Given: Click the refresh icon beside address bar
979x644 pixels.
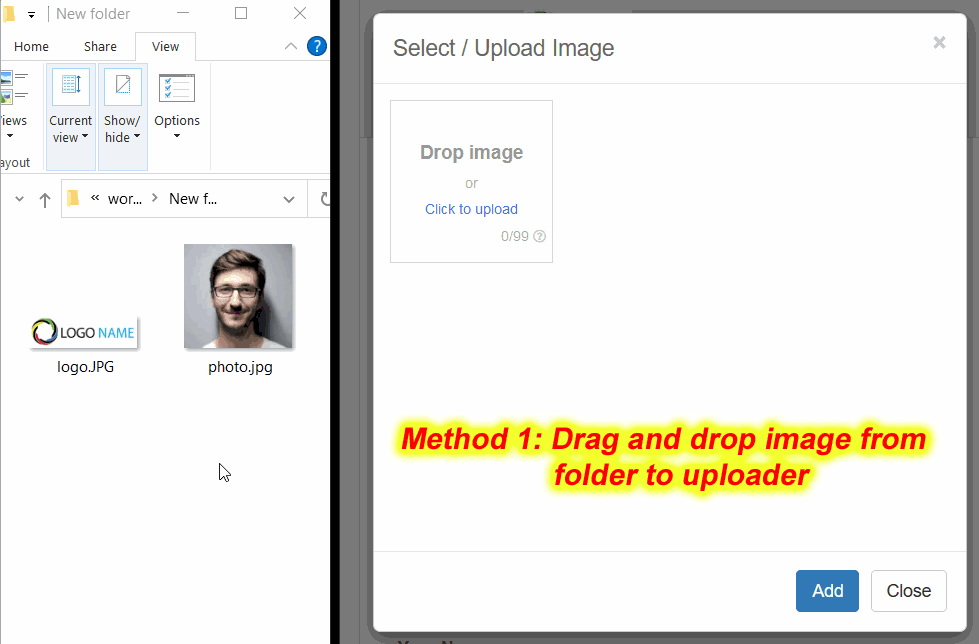Looking at the screenshot, I should [324, 200].
